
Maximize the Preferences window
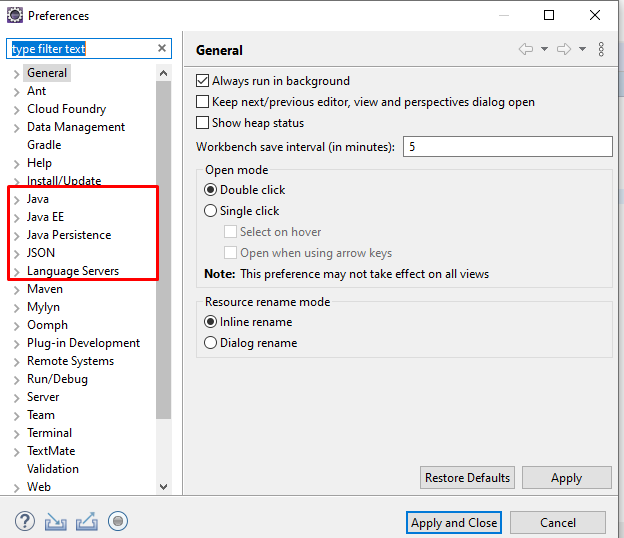[549, 15]
